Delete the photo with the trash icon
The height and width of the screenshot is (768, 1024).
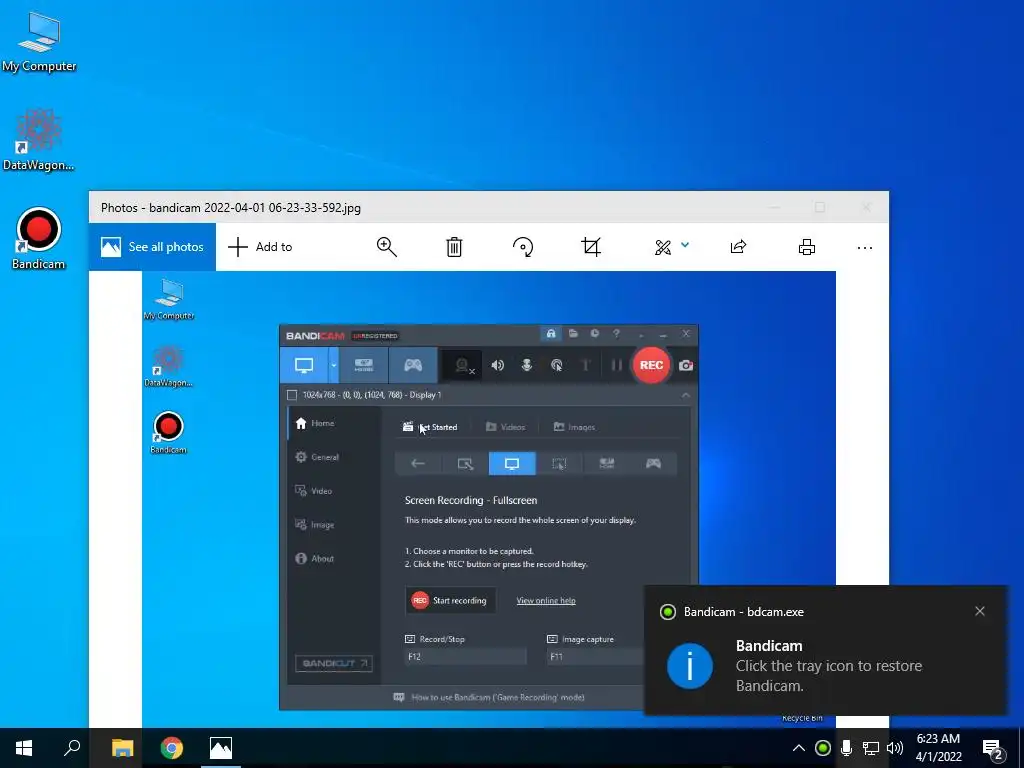pyautogui.click(x=455, y=247)
